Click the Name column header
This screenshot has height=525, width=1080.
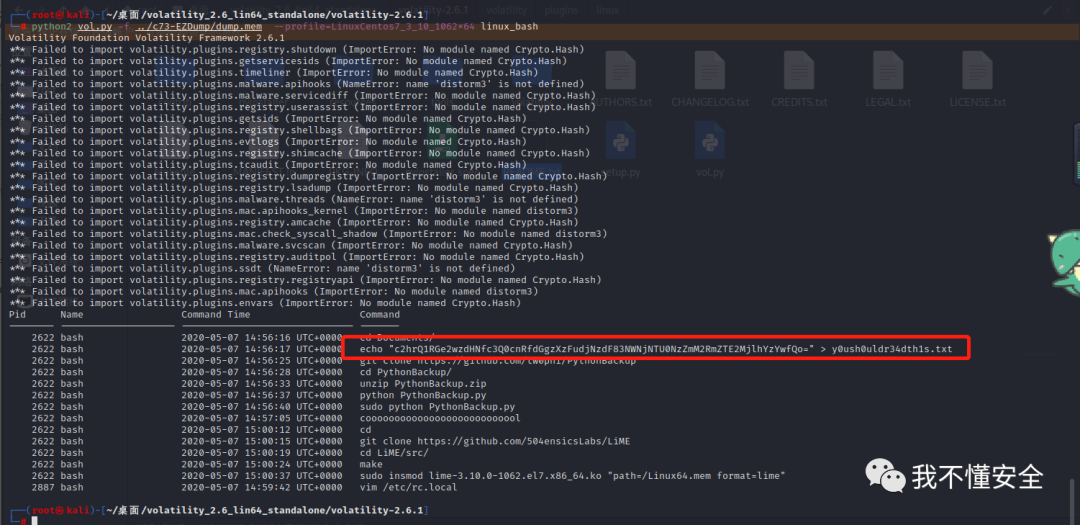(x=72, y=314)
